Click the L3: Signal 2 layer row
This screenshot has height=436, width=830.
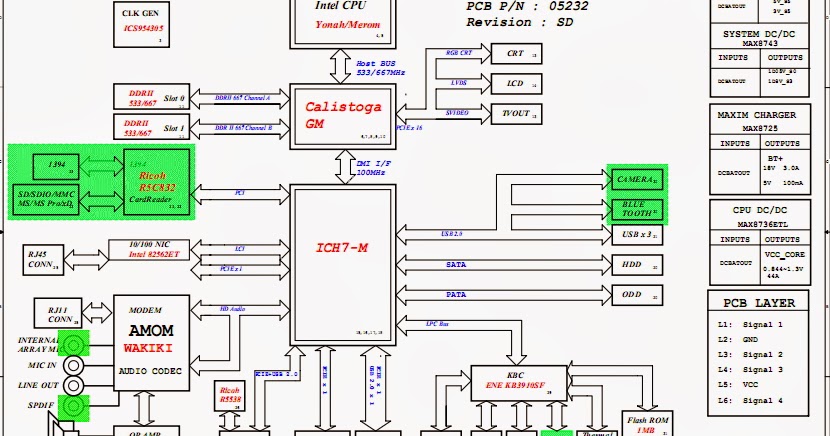pos(750,355)
